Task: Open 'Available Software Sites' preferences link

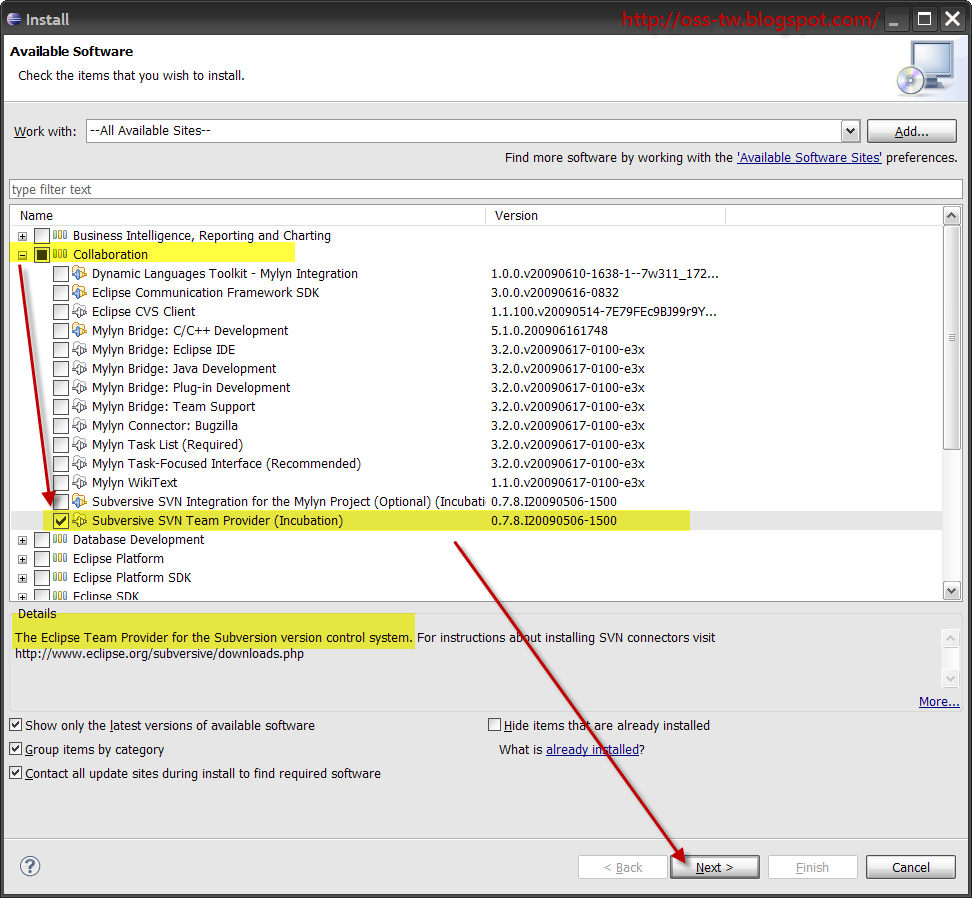Action: (x=809, y=157)
